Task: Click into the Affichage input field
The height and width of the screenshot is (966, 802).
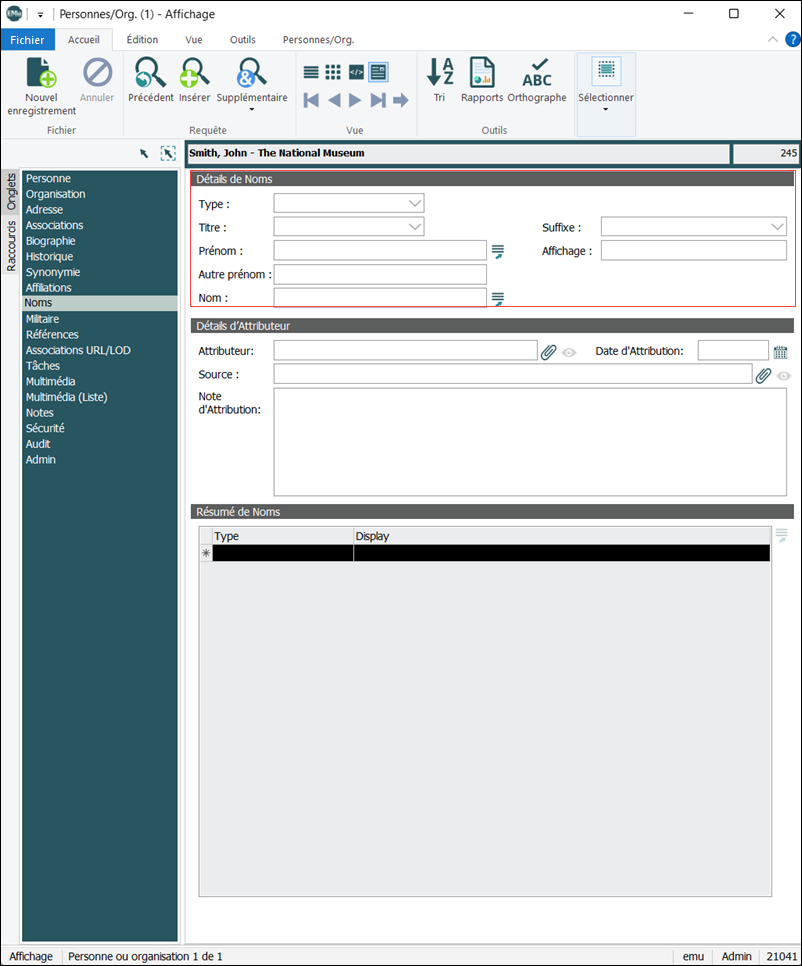Action: (694, 251)
